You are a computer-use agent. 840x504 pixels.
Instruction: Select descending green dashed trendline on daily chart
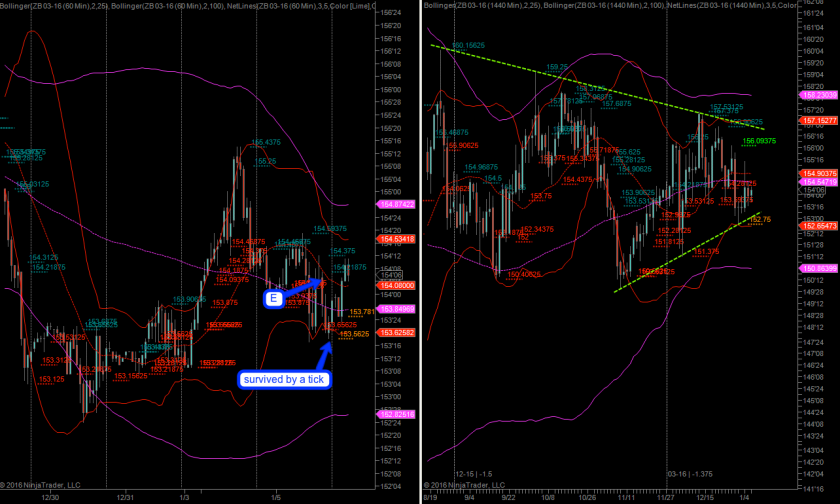597,87
